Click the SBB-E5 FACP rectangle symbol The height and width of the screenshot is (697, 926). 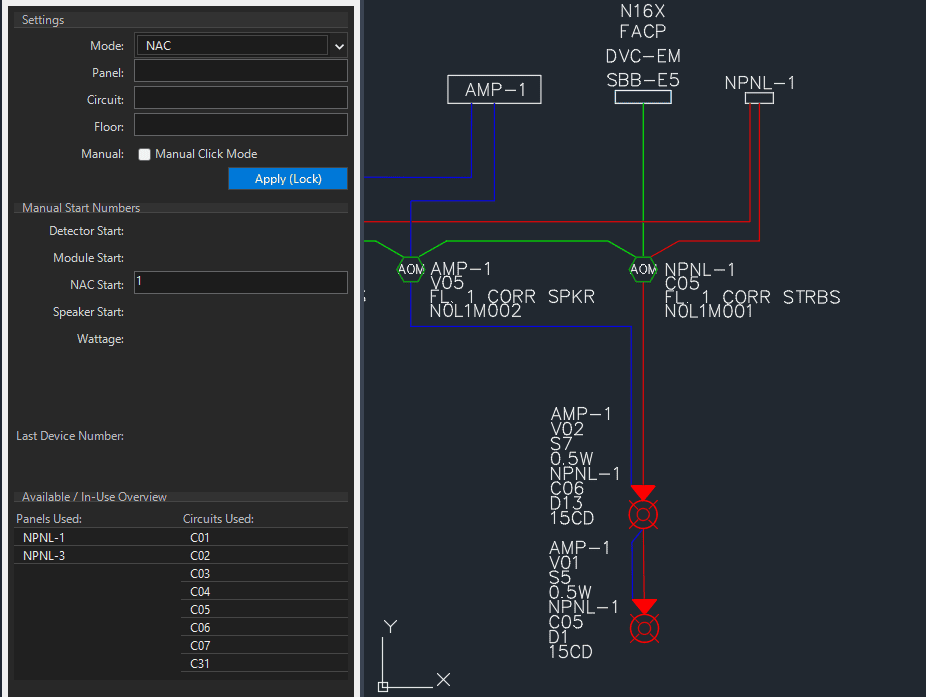click(x=642, y=97)
